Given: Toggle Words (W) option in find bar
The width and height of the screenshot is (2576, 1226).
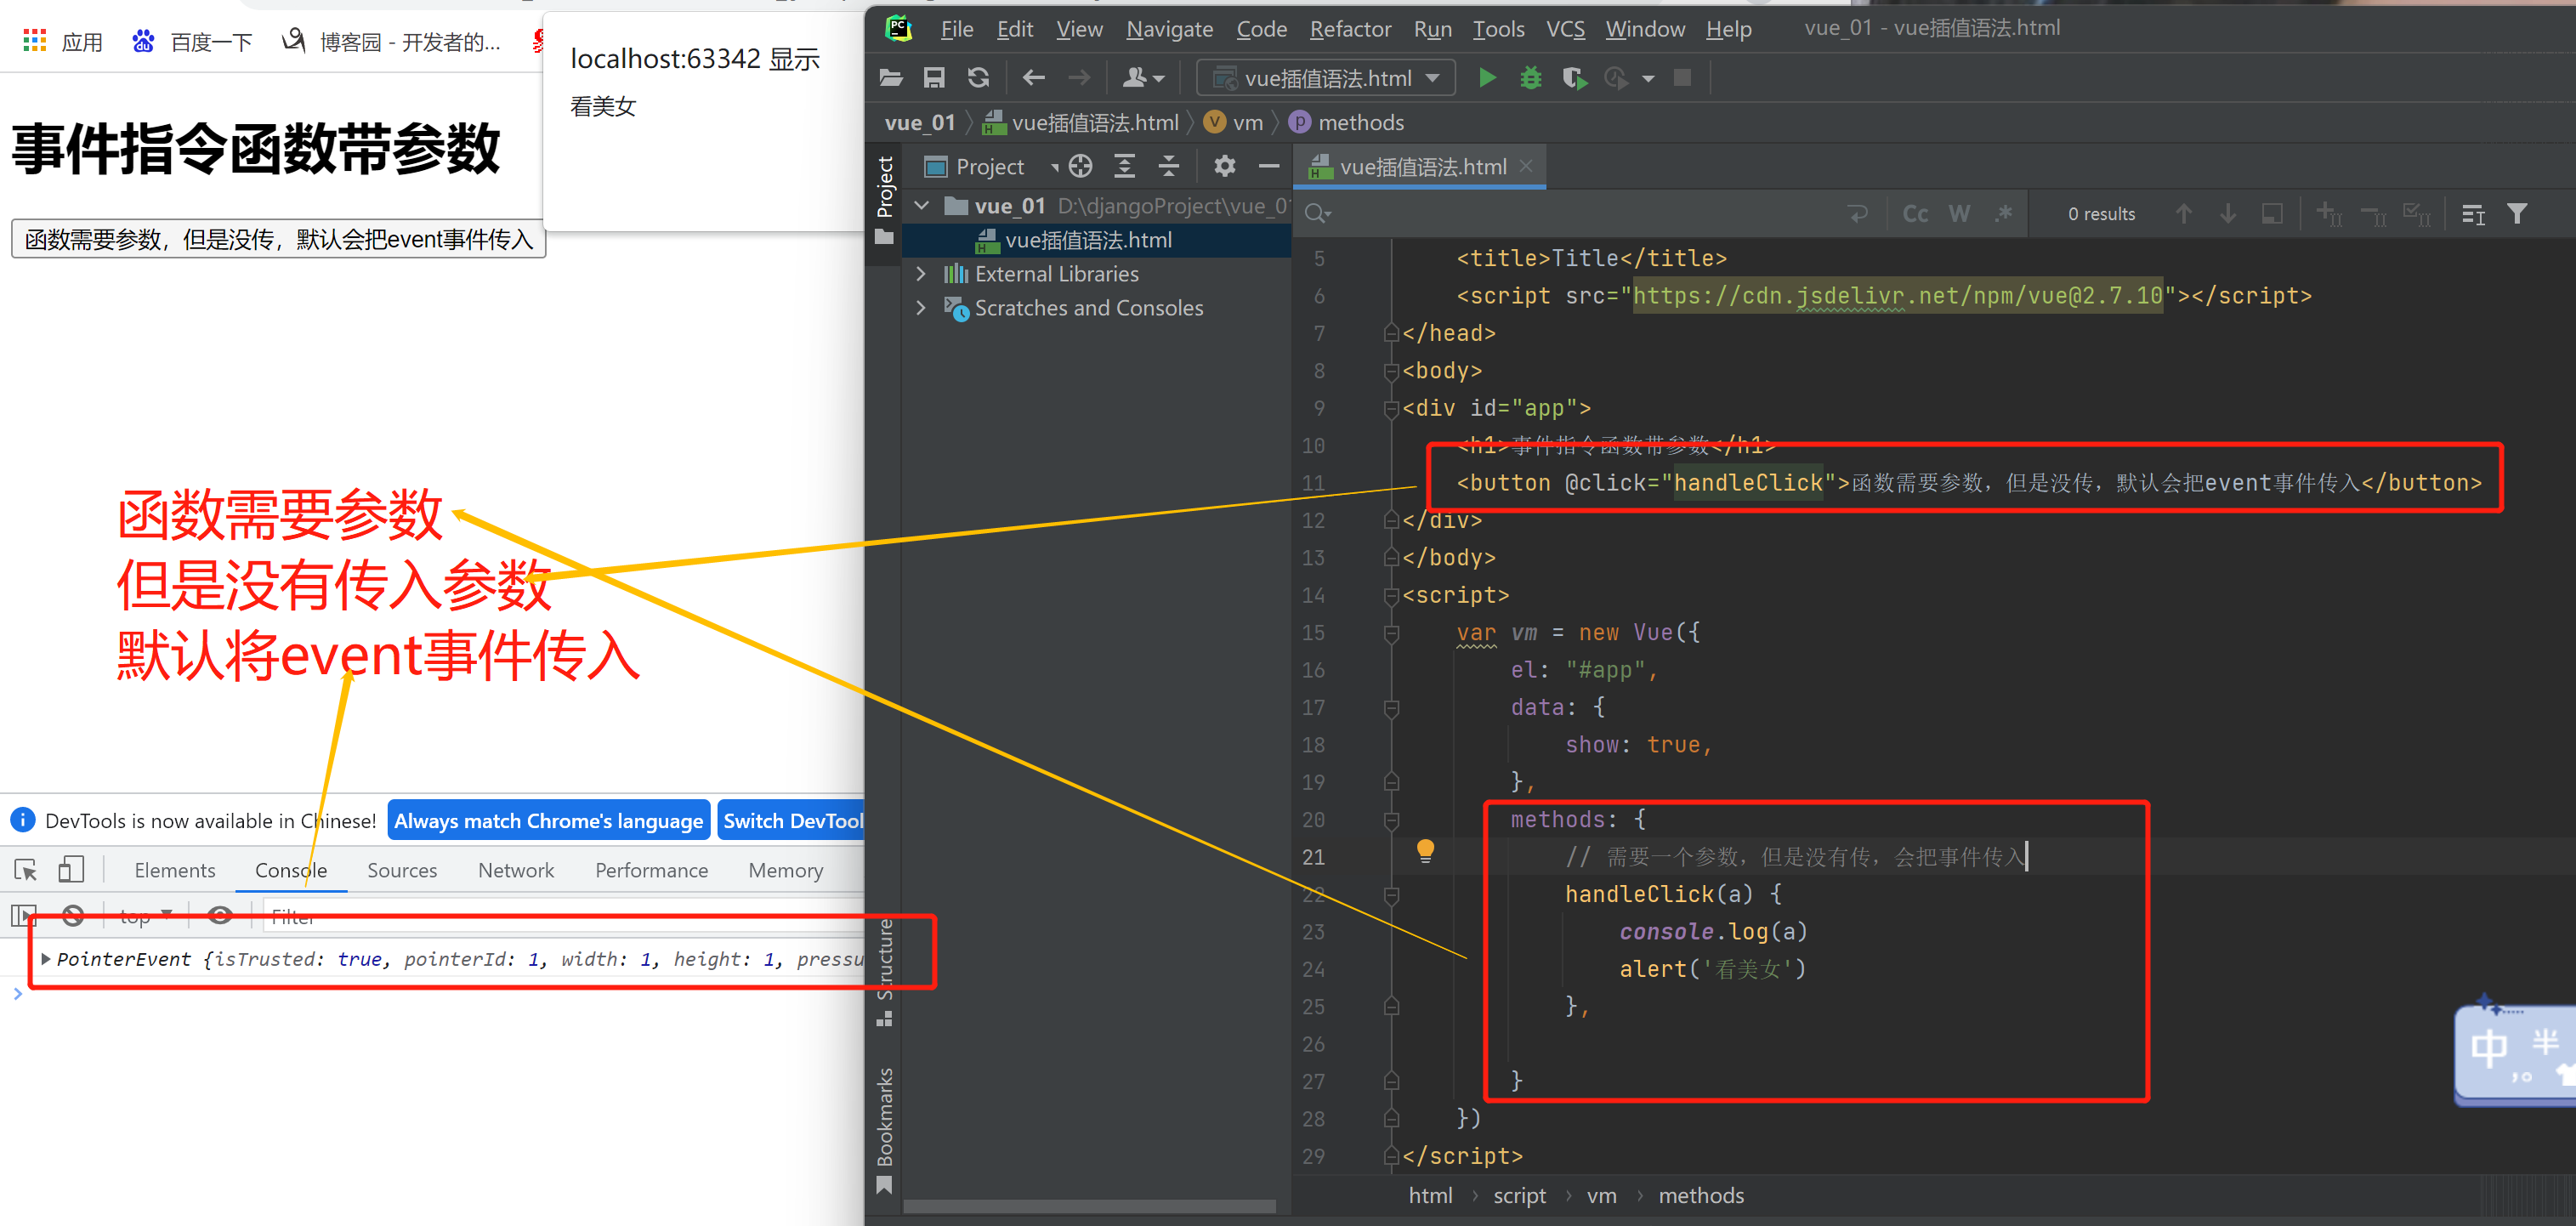Looking at the screenshot, I should point(1959,213).
